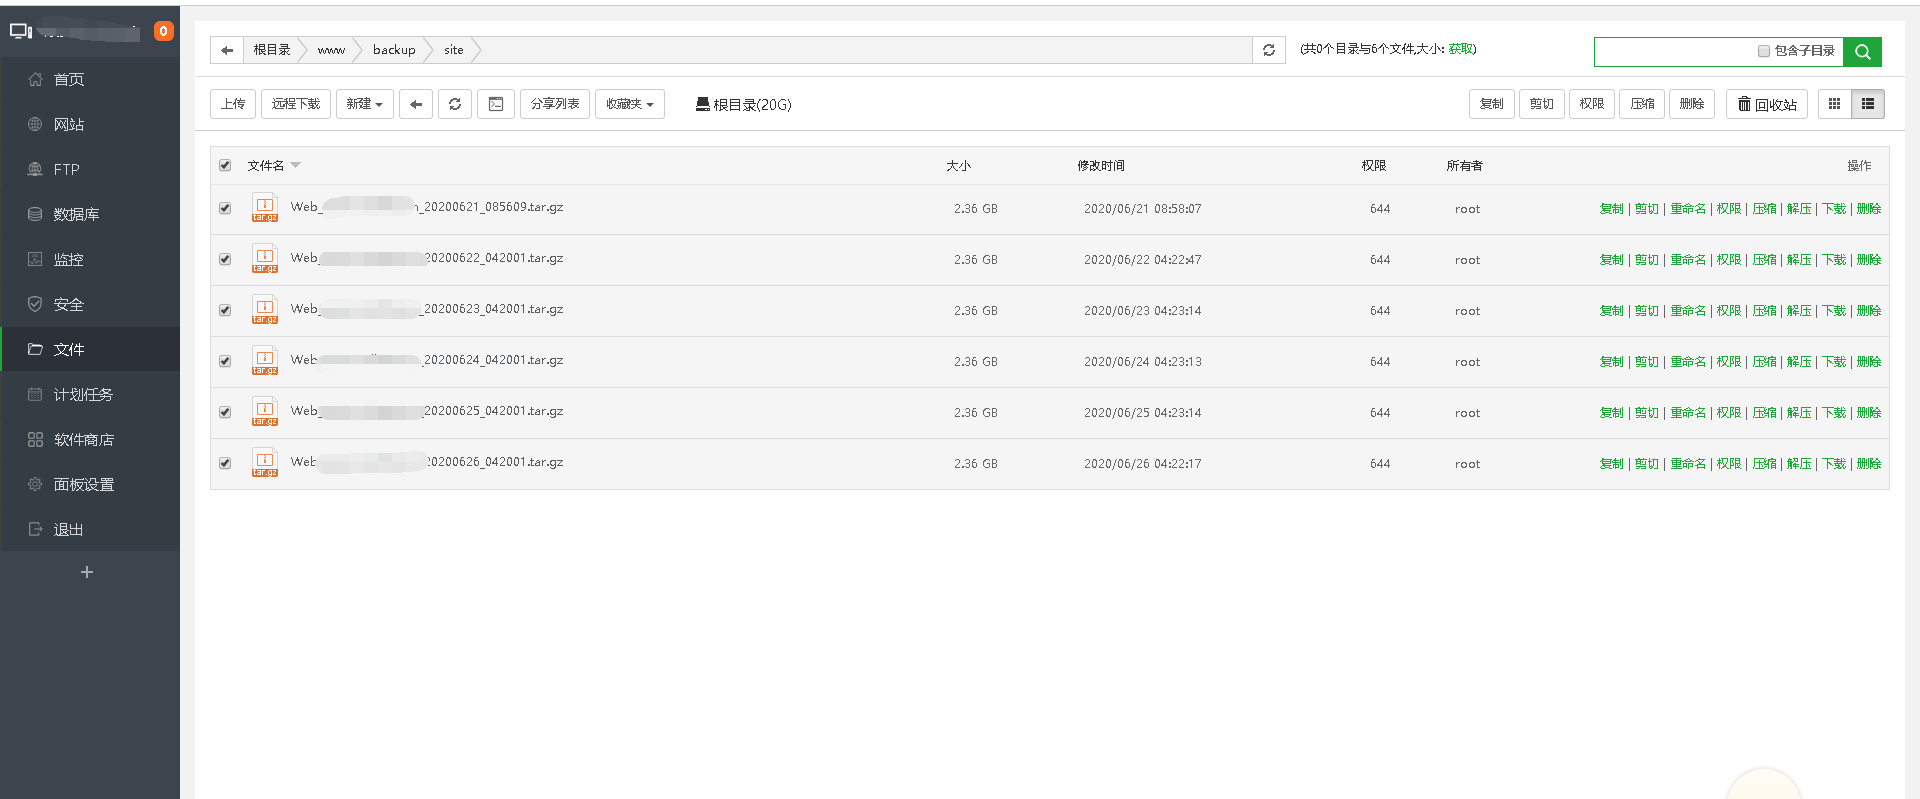Open the 分享列表 button
Viewport: 1920px width, 799px height.
coord(555,104)
